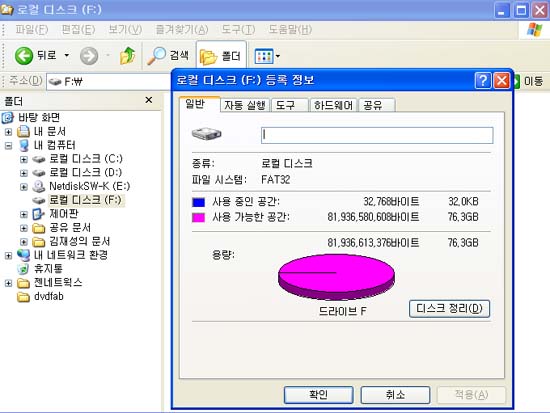
Task: Switch to the 하드웨어 tab
Action: pos(333,105)
